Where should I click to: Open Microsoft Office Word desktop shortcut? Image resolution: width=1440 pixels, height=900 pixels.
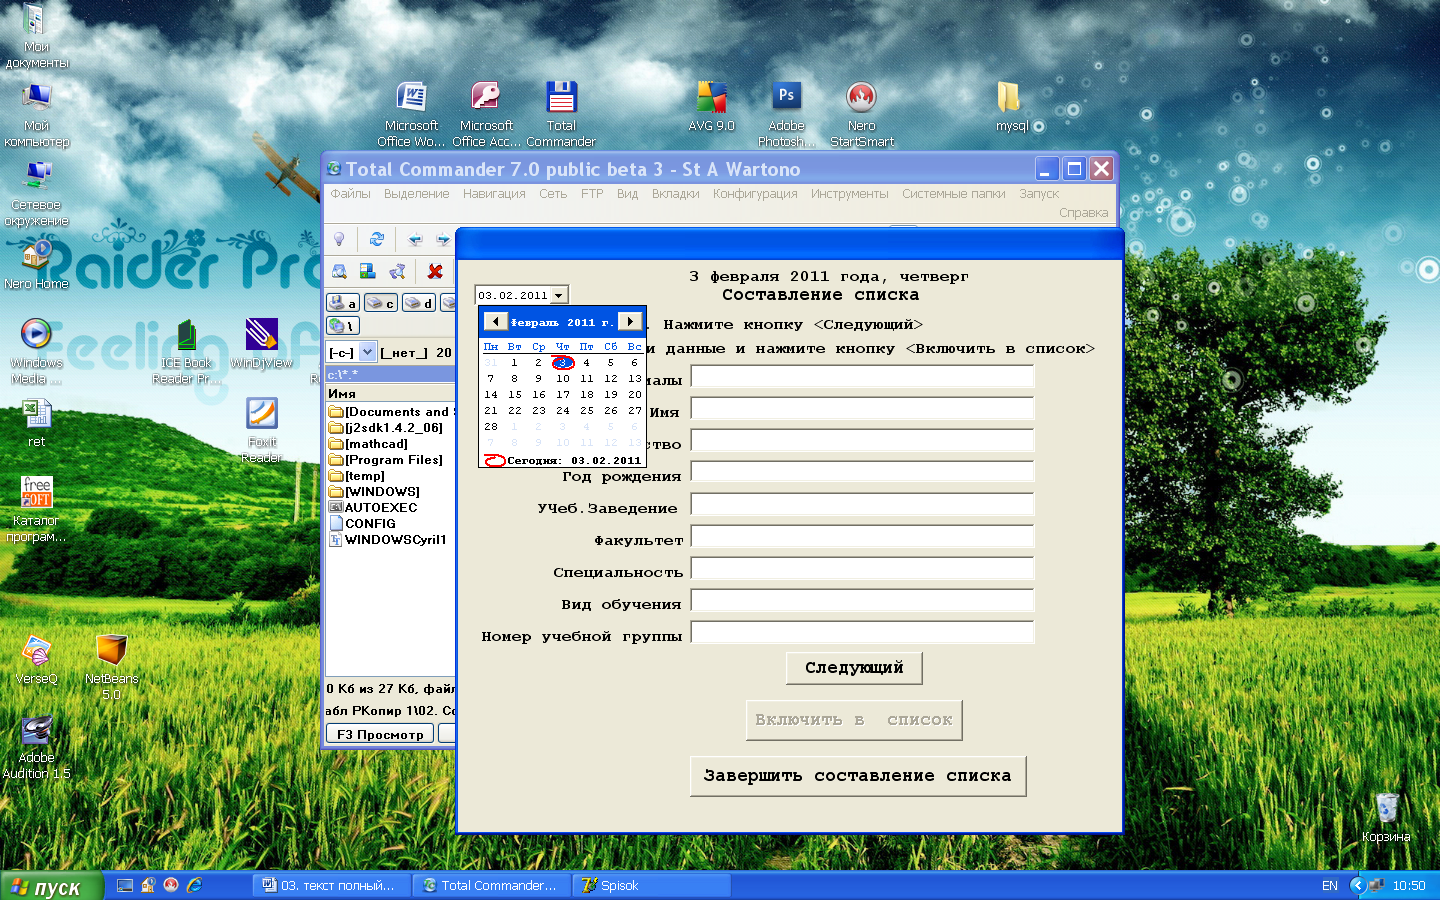411,114
